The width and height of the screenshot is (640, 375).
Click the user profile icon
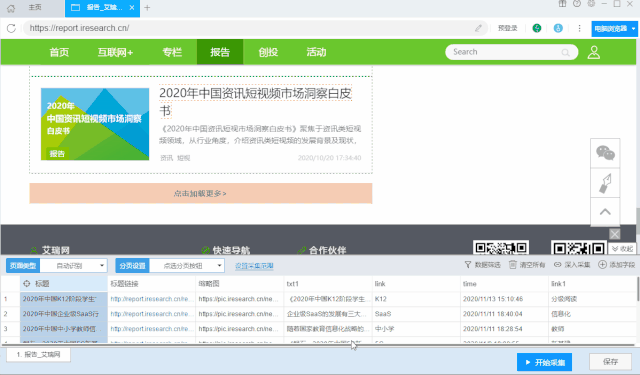point(593,52)
